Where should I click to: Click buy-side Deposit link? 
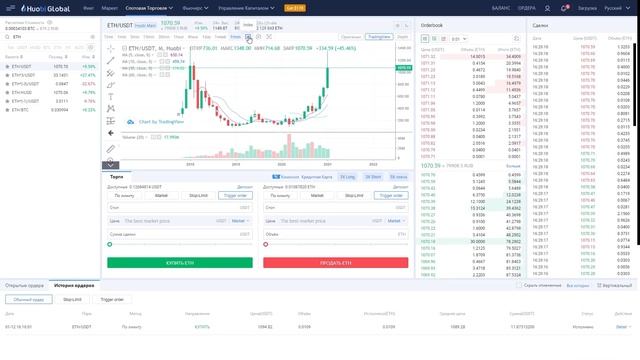point(245,187)
